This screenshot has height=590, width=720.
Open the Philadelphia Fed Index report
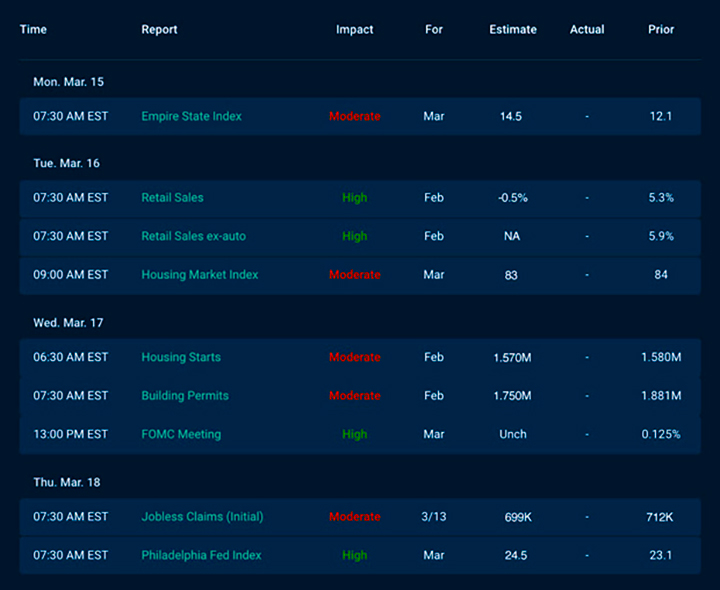(201, 555)
